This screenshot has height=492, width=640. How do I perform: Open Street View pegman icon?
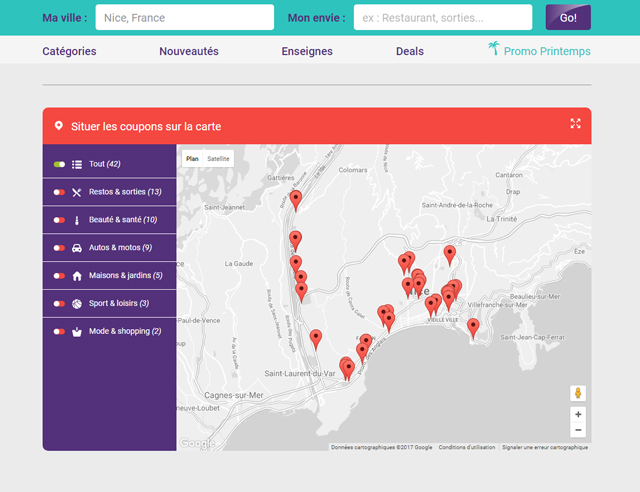point(578,393)
